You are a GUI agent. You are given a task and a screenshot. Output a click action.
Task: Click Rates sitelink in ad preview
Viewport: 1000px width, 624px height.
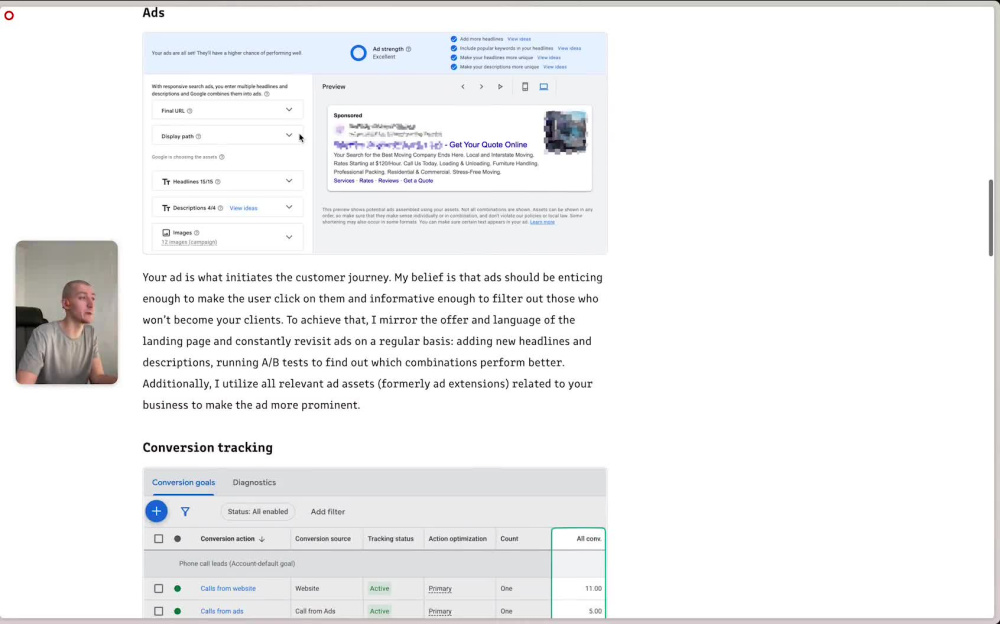367,181
